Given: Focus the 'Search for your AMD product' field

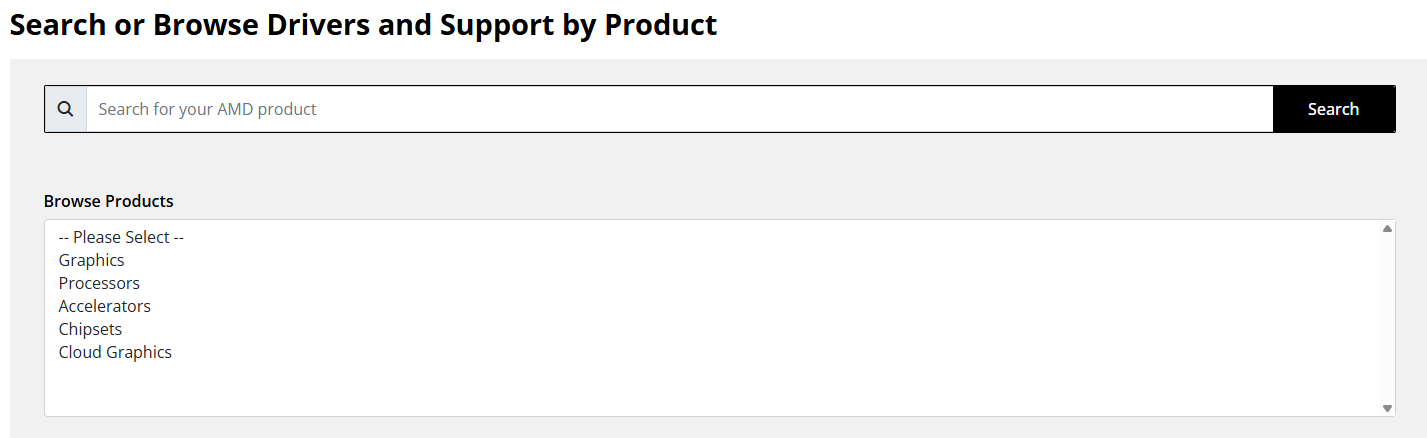Looking at the screenshot, I should click(680, 109).
